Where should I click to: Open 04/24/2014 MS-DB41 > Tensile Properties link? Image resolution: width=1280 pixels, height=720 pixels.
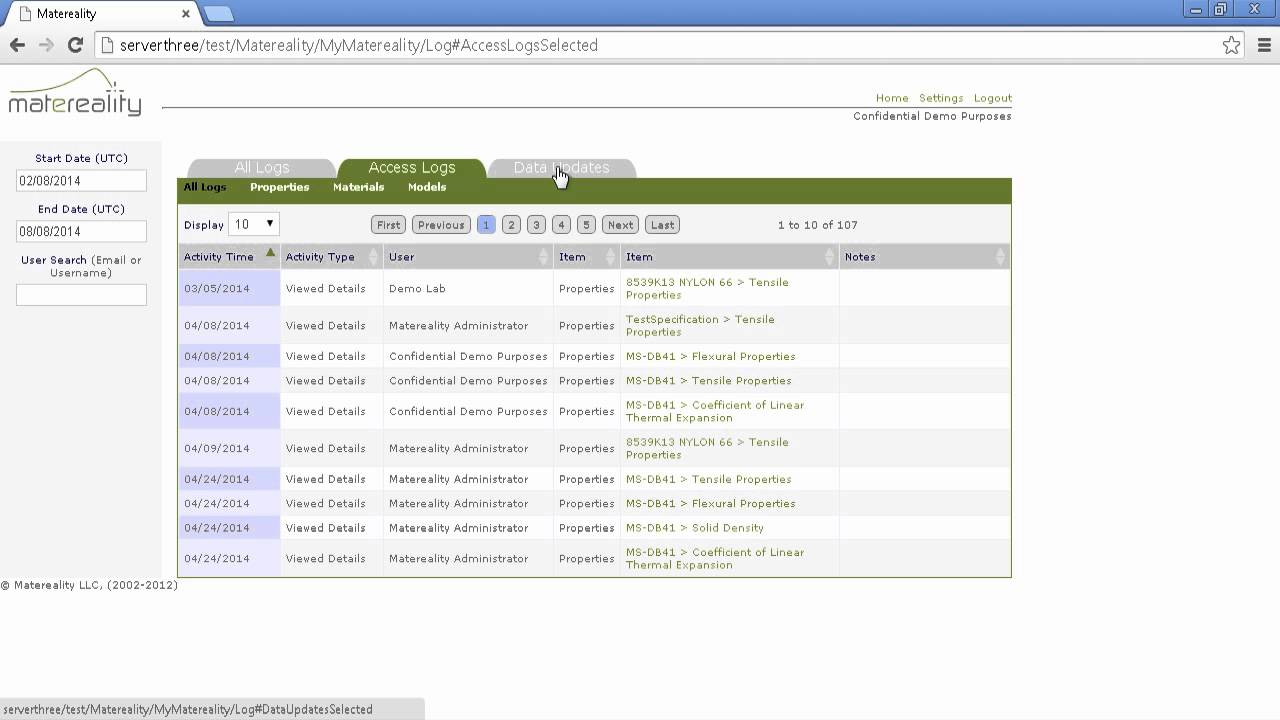pyautogui.click(x=708, y=479)
